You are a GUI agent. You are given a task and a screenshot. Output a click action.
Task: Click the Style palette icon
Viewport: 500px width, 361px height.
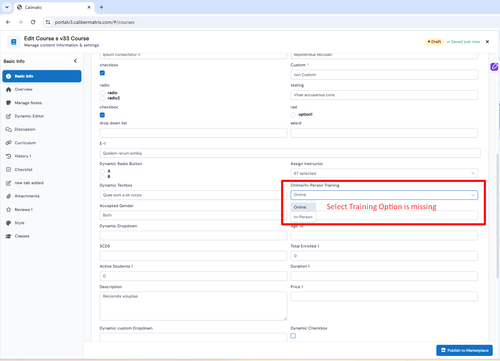(9, 223)
